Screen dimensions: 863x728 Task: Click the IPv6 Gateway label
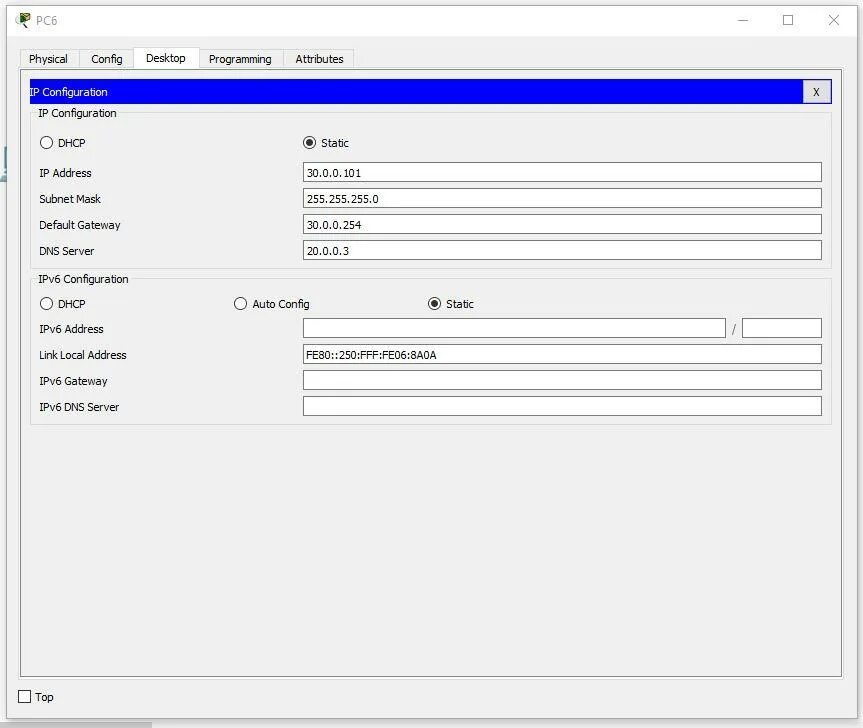click(x=73, y=381)
